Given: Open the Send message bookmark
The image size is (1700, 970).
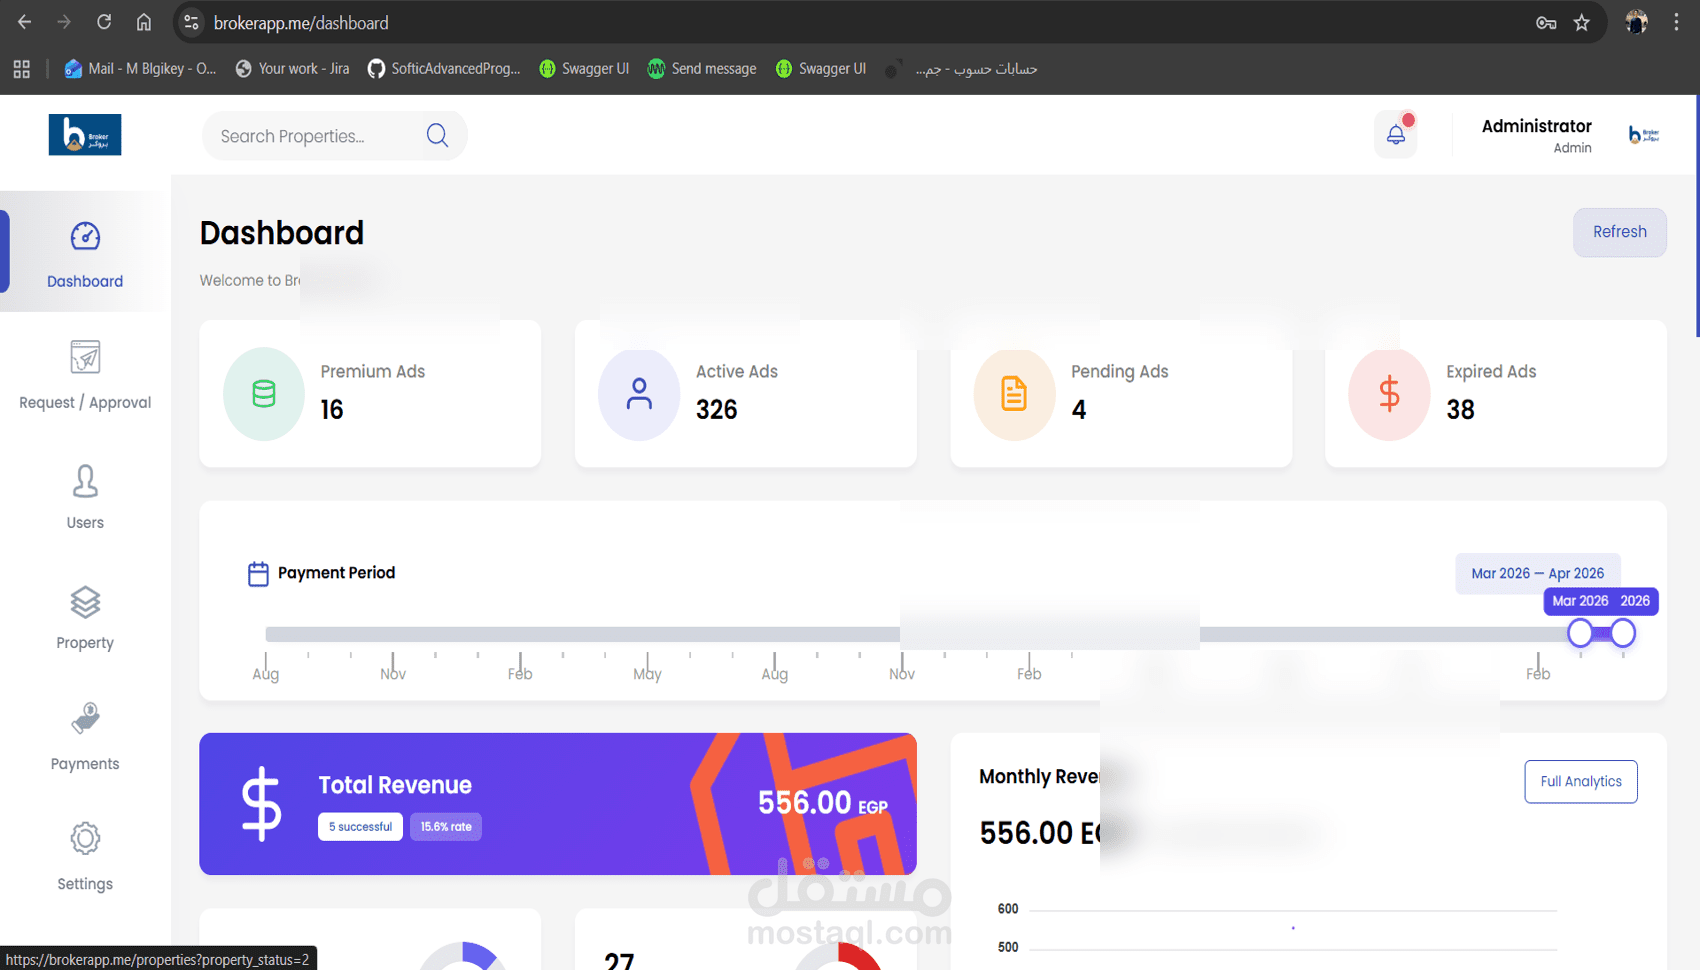Looking at the screenshot, I should coord(702,69).
